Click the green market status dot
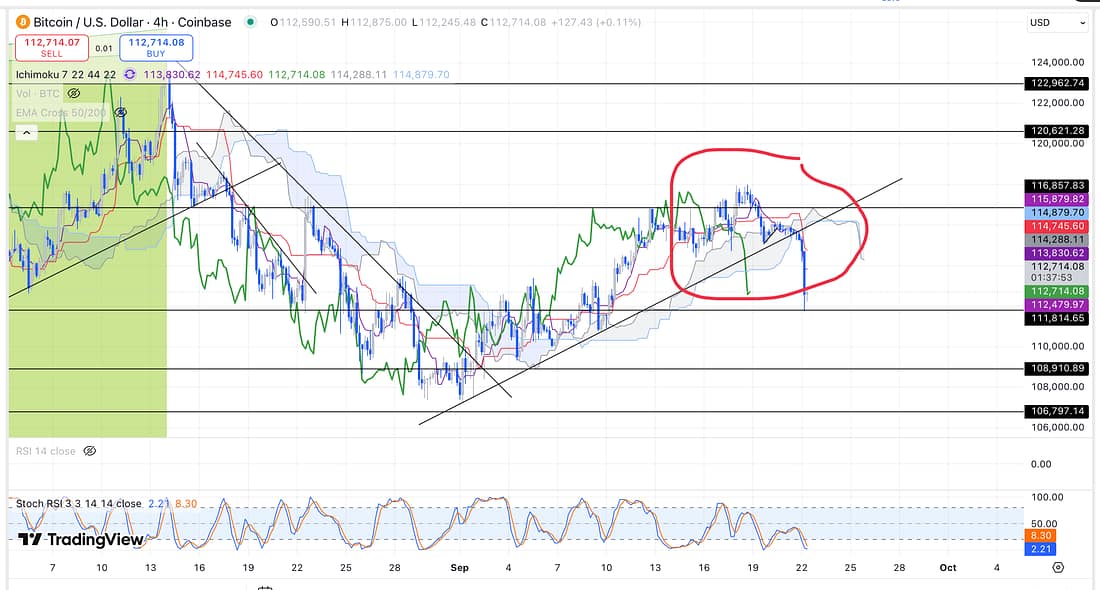 coord(249,22)
